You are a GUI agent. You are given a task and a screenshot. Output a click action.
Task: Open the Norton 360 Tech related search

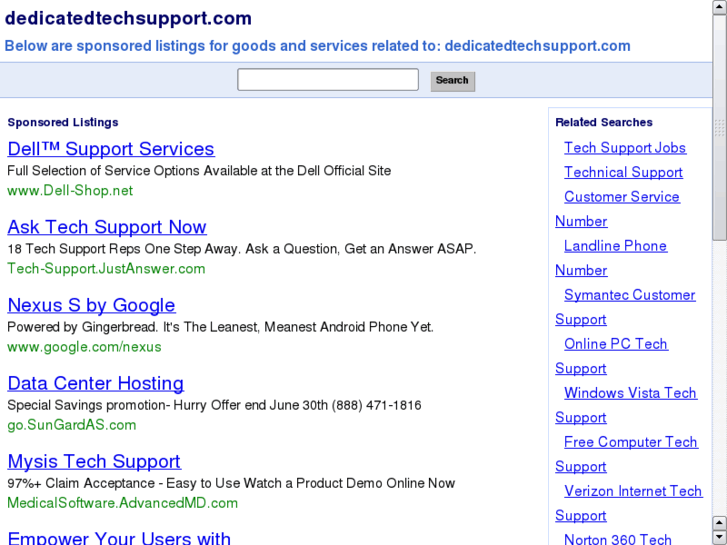(x=618, y=539)
